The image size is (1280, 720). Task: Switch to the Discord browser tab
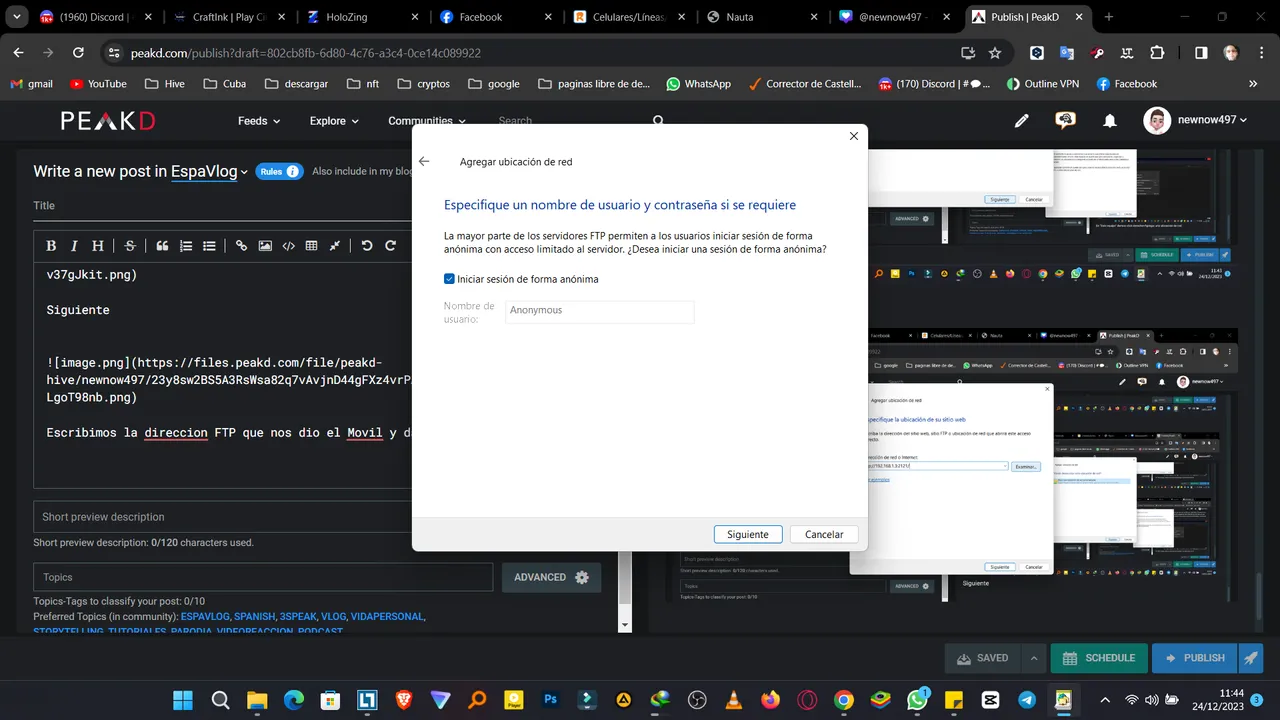95,17
